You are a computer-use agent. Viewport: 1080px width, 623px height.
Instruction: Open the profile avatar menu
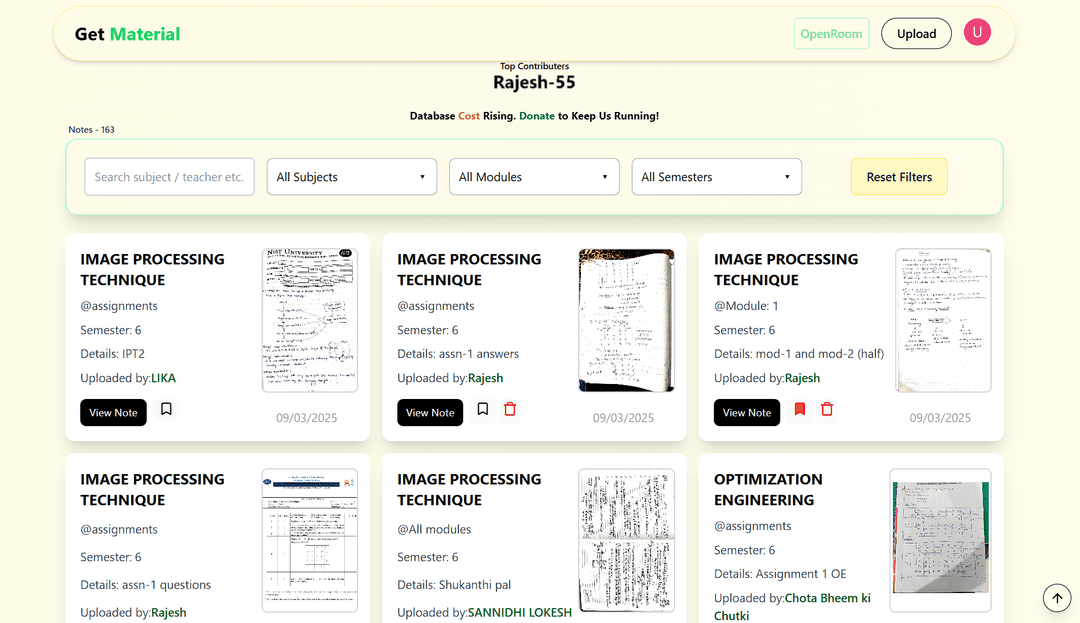977,32
